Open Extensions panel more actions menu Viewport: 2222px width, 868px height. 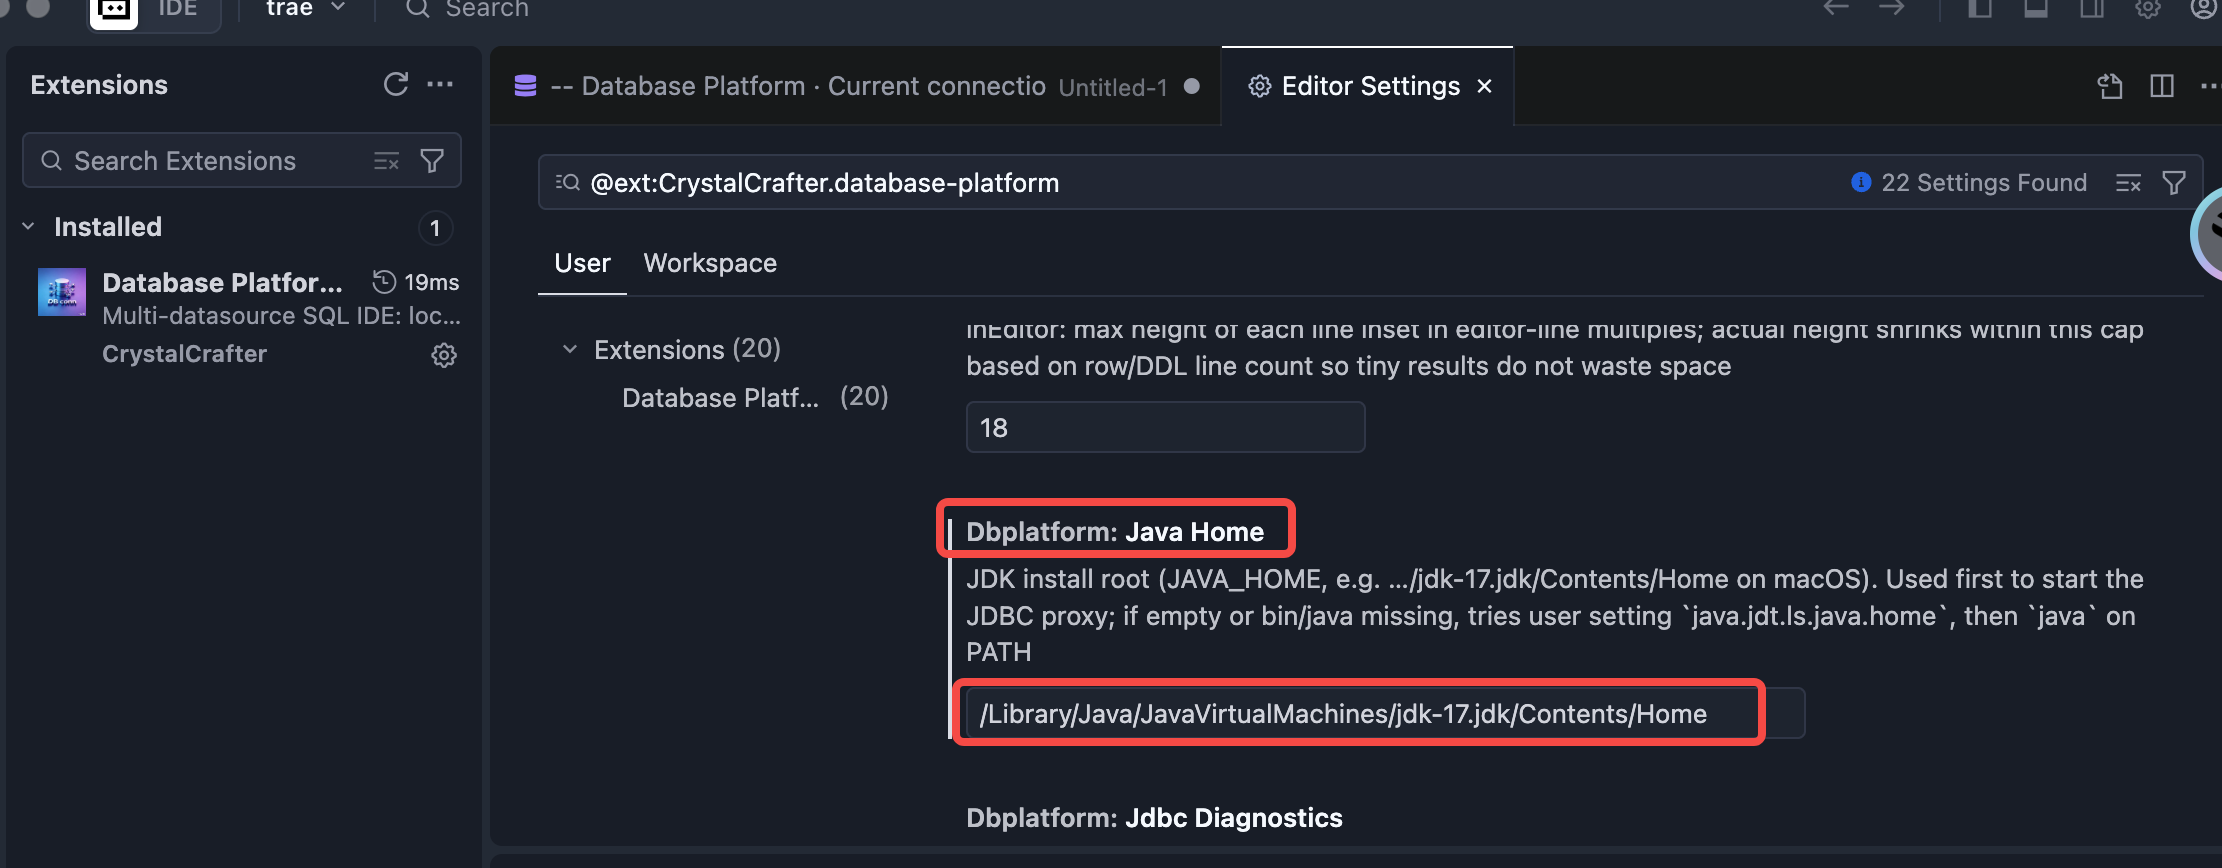[x=440, y=85]
